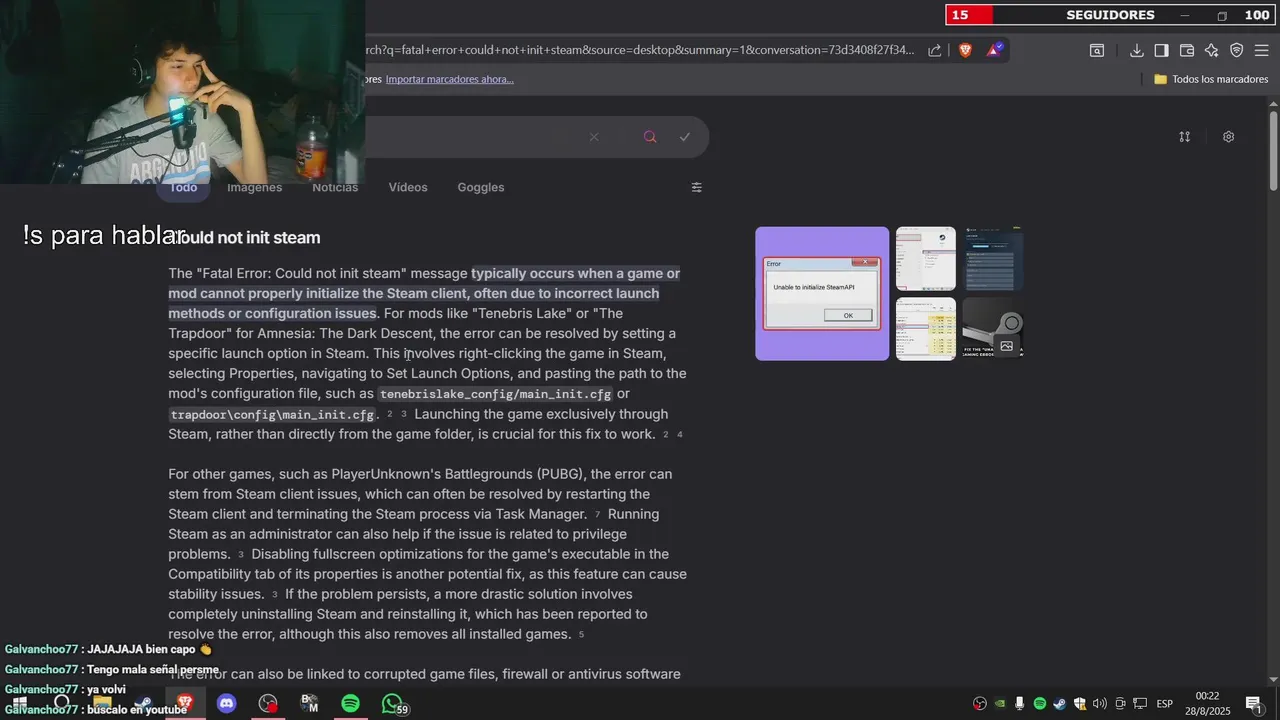Screen dimensions: 1280x720
Task: Open Windows Security tray icon
Action: (x=1080, y=704)
